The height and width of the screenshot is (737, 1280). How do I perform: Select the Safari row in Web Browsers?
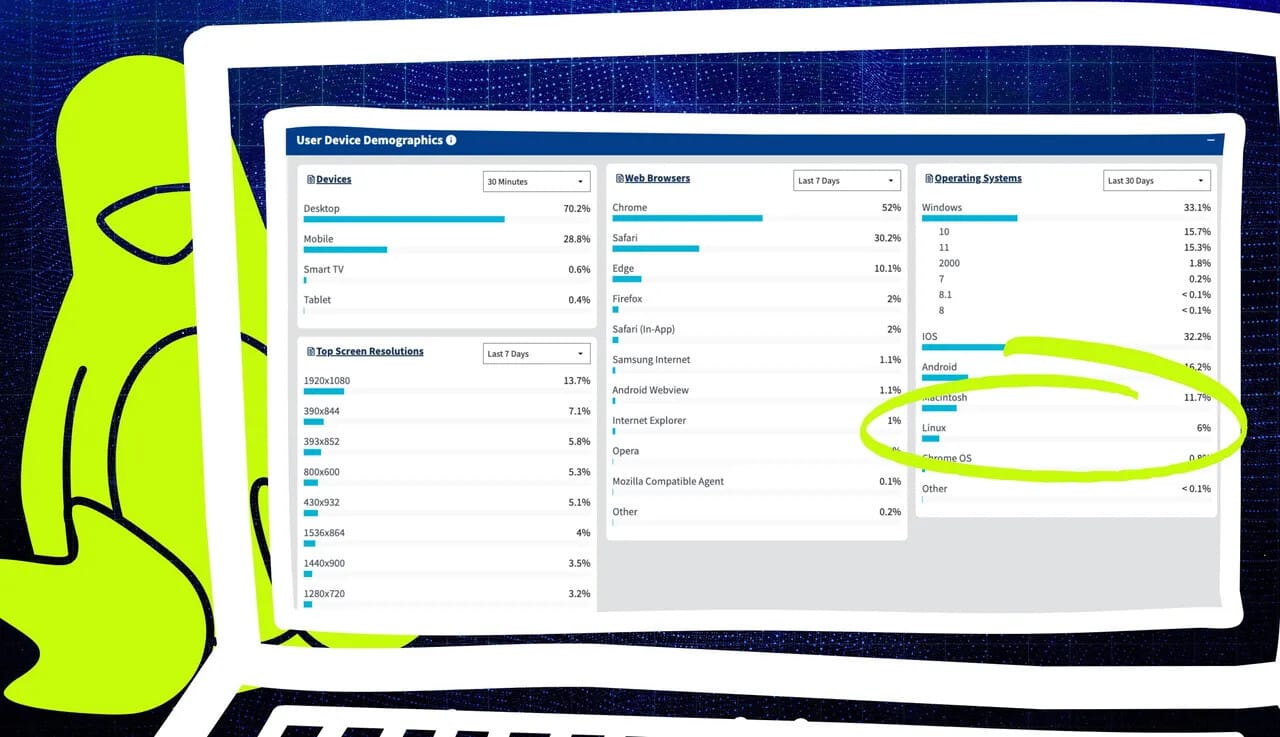click(756, 242)
